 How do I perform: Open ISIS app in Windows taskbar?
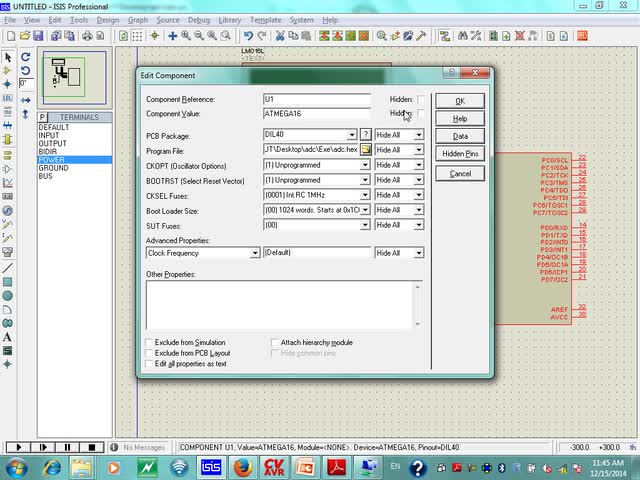click(x=211, y=467)
